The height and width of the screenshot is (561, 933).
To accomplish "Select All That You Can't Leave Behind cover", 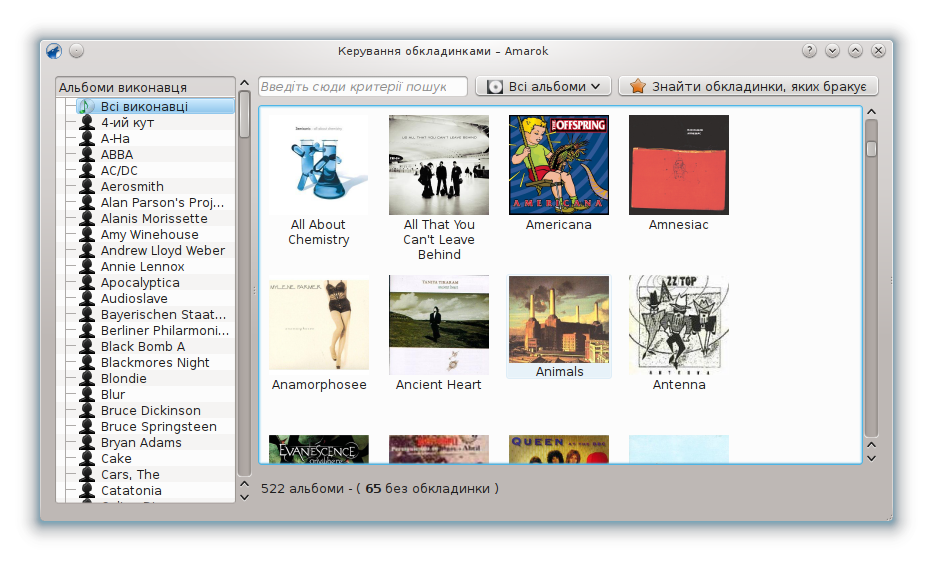I will tap(439, 165).
